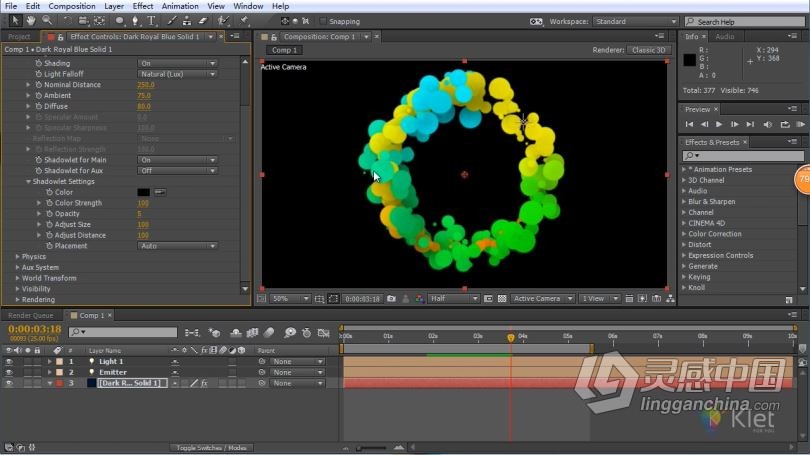Image resolution: width=810 pixels, height=455 pixels.
Task: Click the timeline search input field
Action: pos(123,332)
